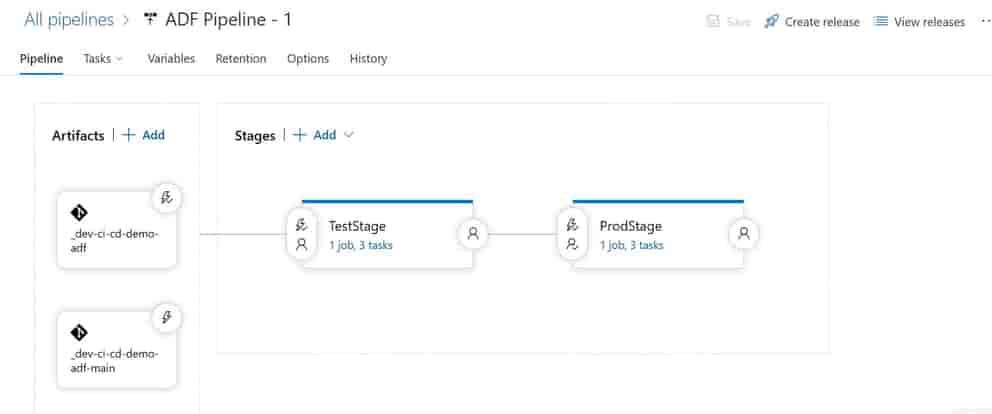Switch to the Variables tab
This screenshot has width=992, height=414.
pos(171,59)
